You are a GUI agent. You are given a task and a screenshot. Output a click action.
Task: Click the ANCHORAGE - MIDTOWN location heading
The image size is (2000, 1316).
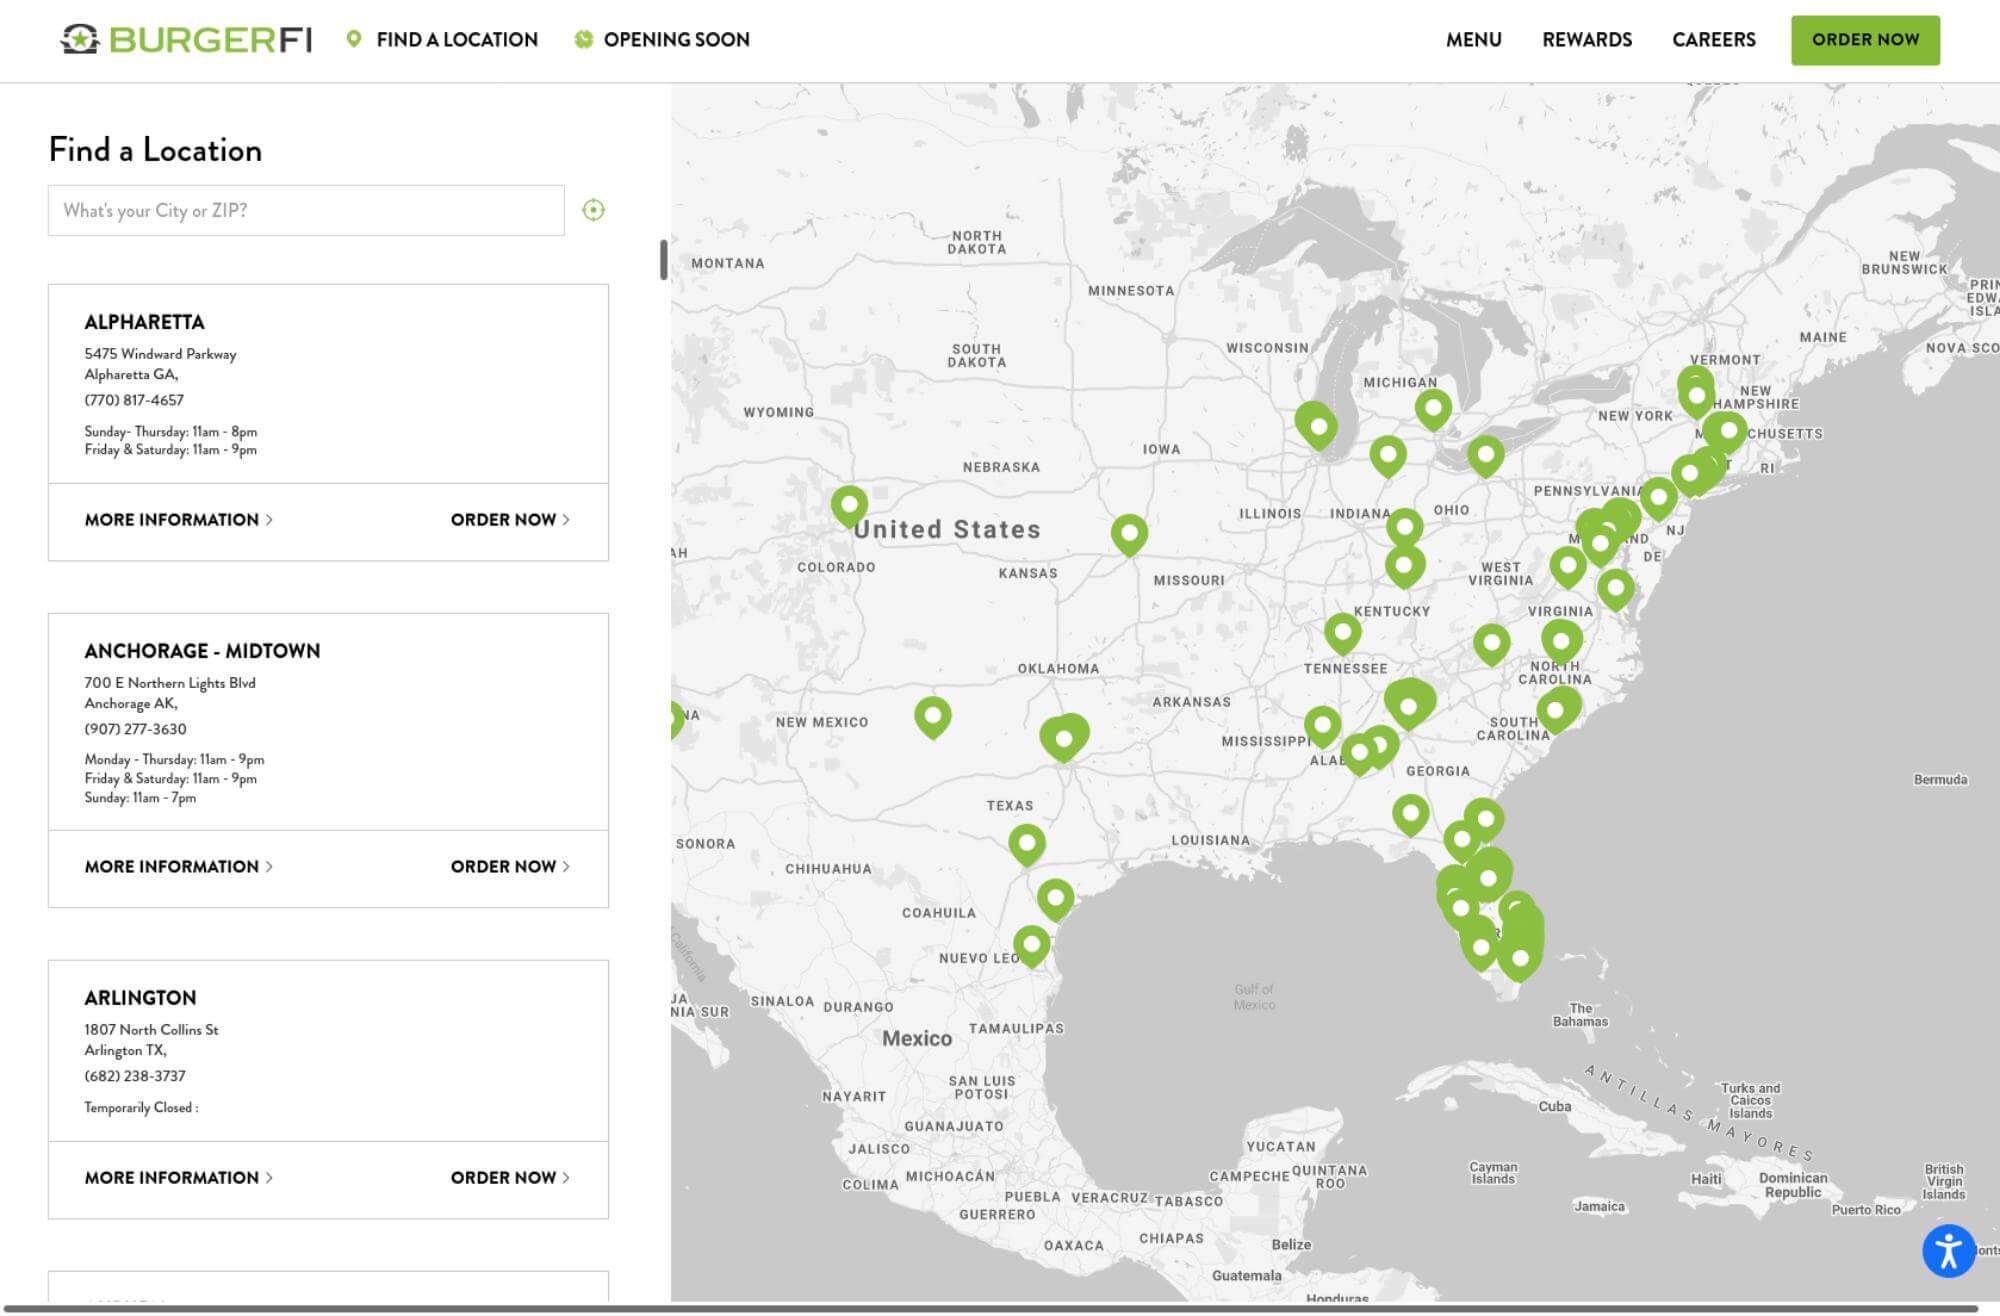pyautogui.click(x=202, y=651)
